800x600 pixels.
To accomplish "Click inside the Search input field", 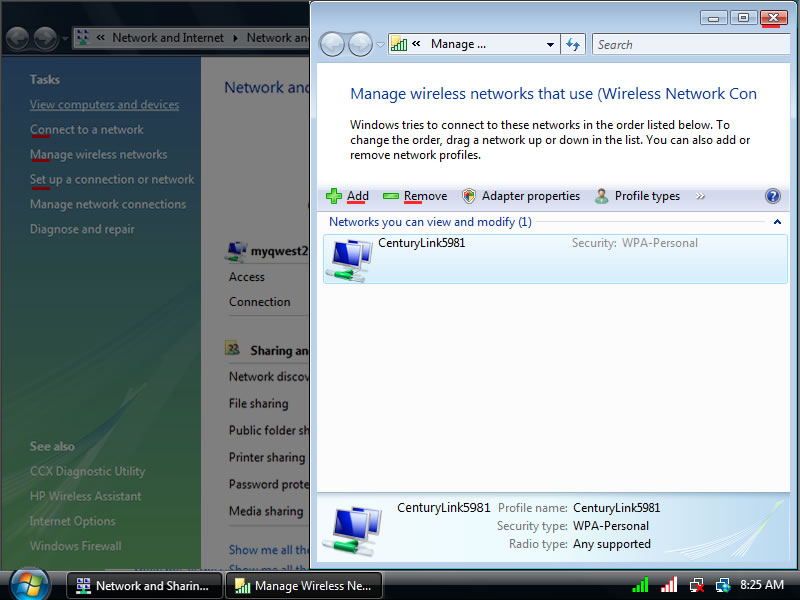I will point(688,44).
